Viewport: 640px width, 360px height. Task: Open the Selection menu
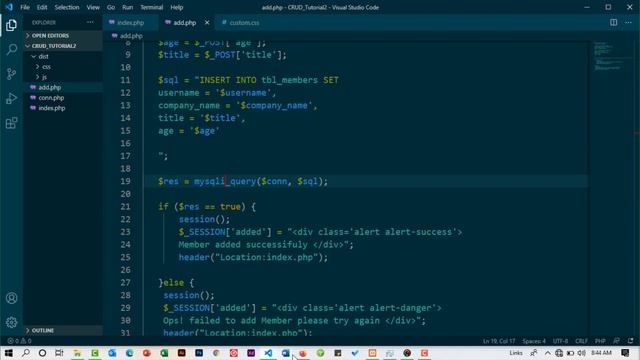click(x=67, y=7)
